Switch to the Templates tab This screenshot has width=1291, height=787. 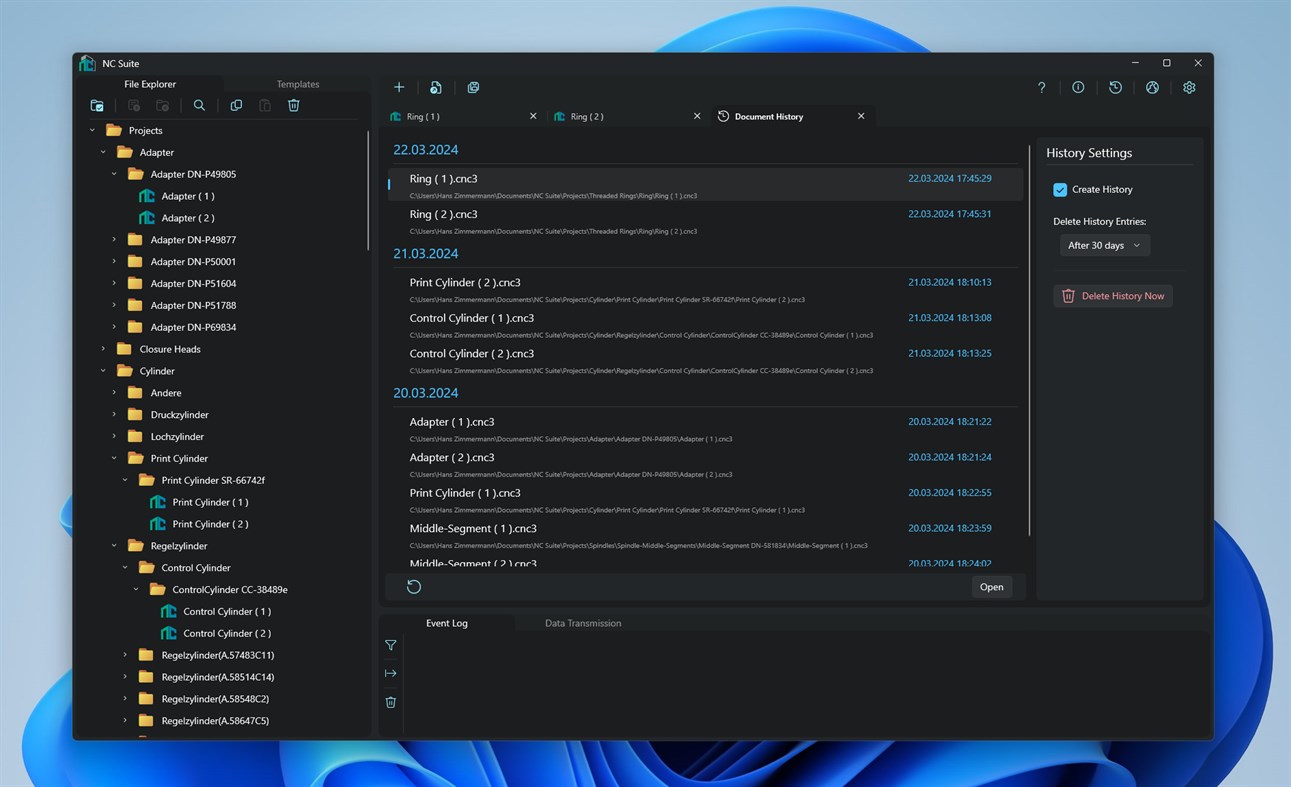pyautogui.click(x=297, y=84)
